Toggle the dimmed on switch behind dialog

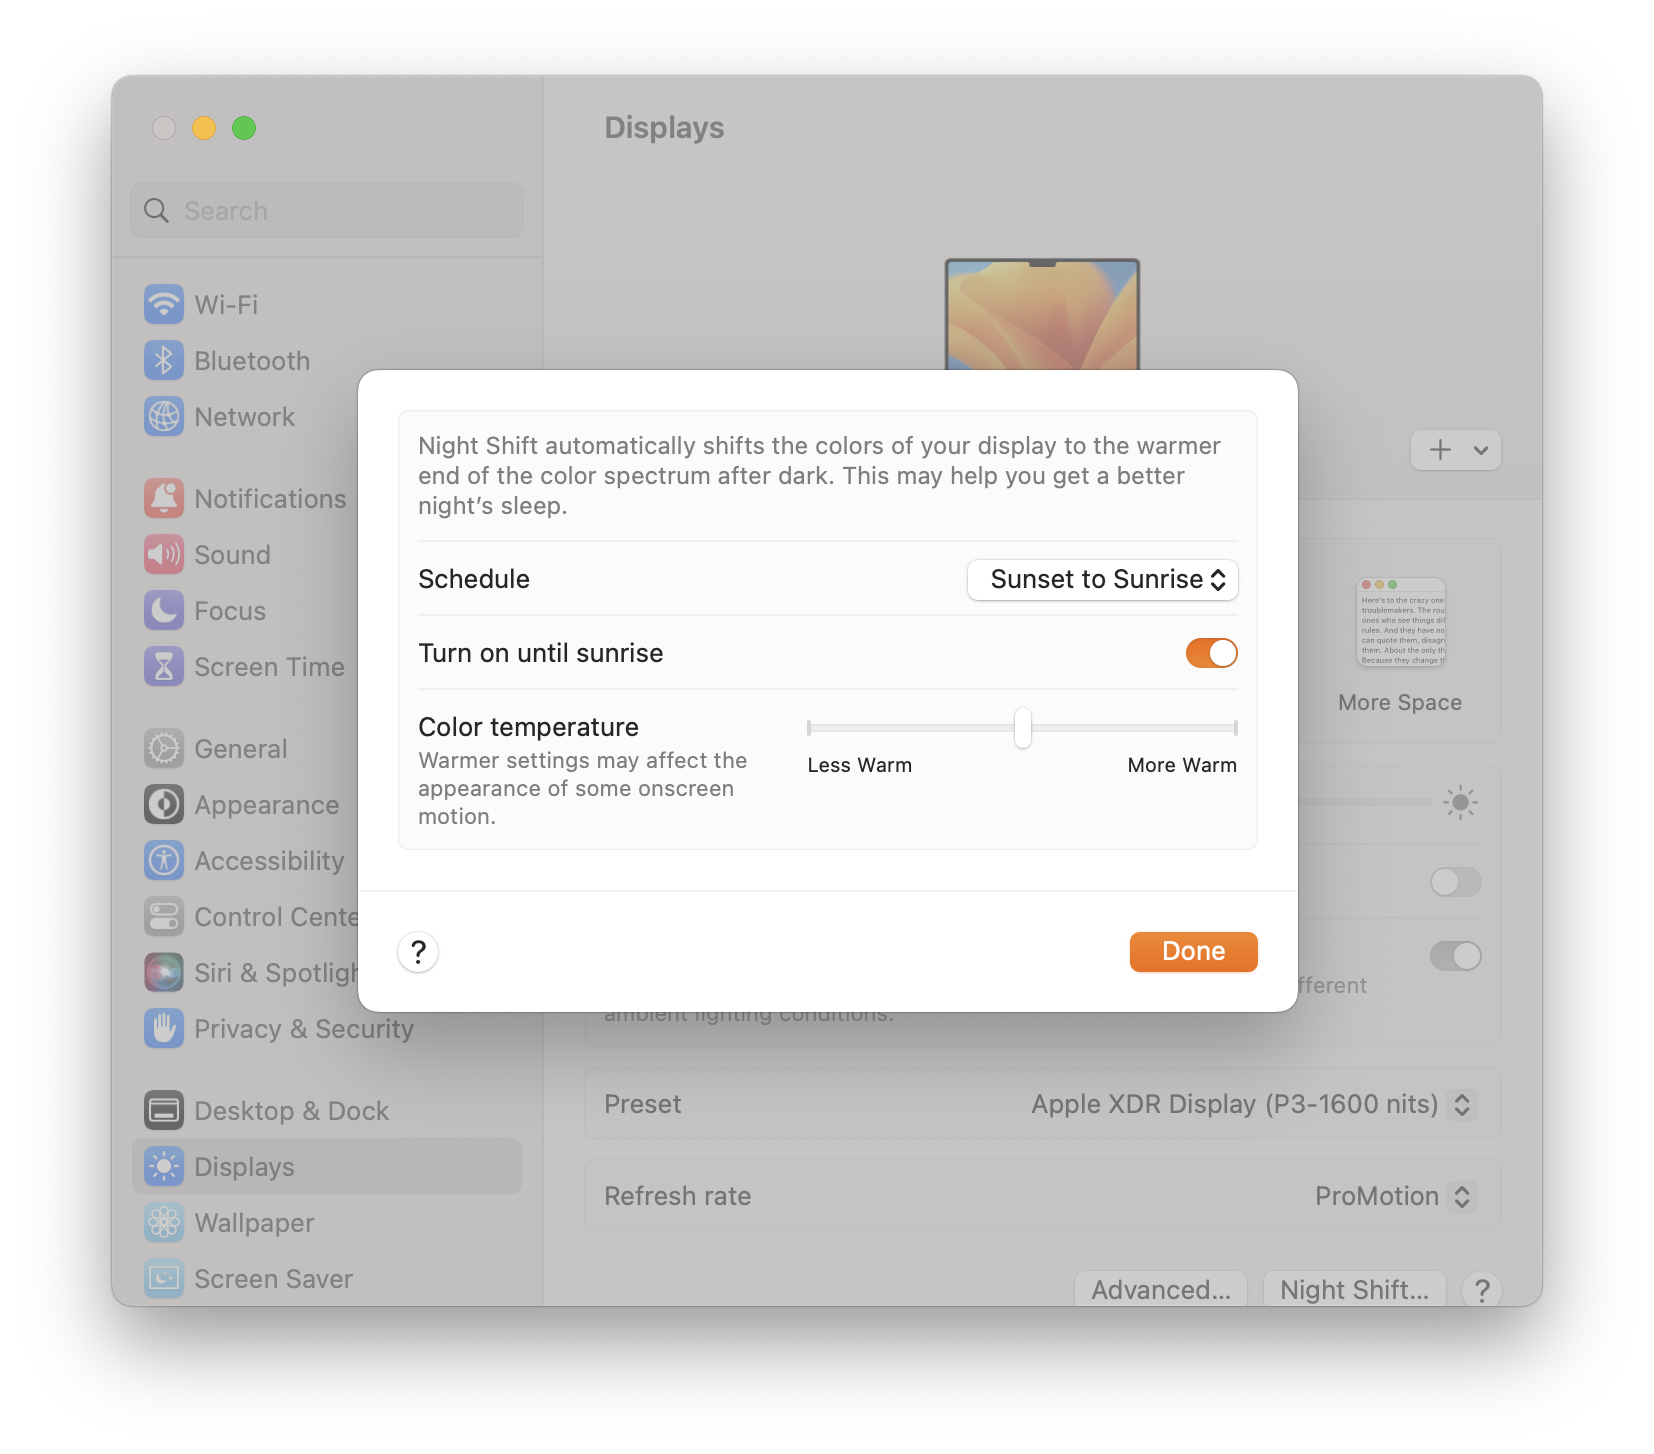[x=1455, y=956]
